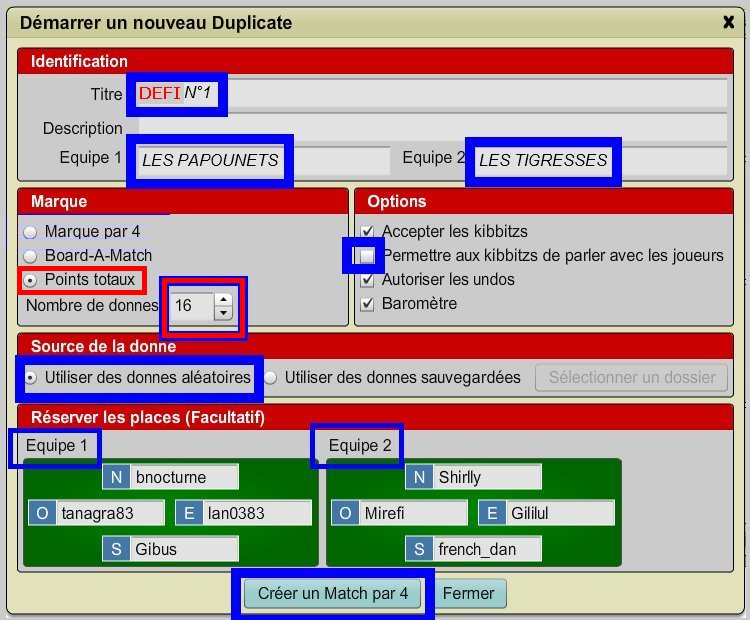Image resolution: width=750 pixels, height=620 pixels.
Task: Select Board-A-Match scoring option
Action: (31, 256)
